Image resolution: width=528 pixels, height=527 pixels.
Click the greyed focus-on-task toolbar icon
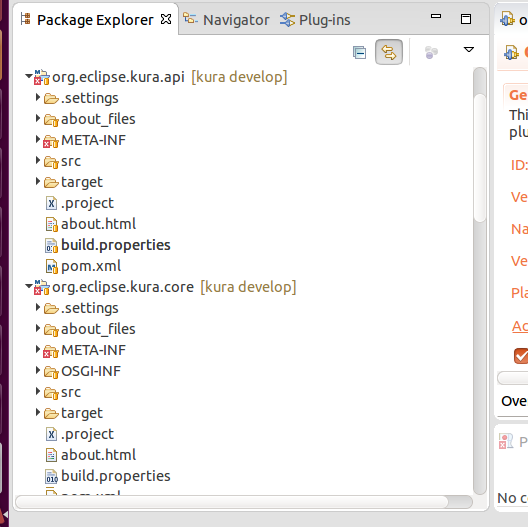click(x=431, y=52)
